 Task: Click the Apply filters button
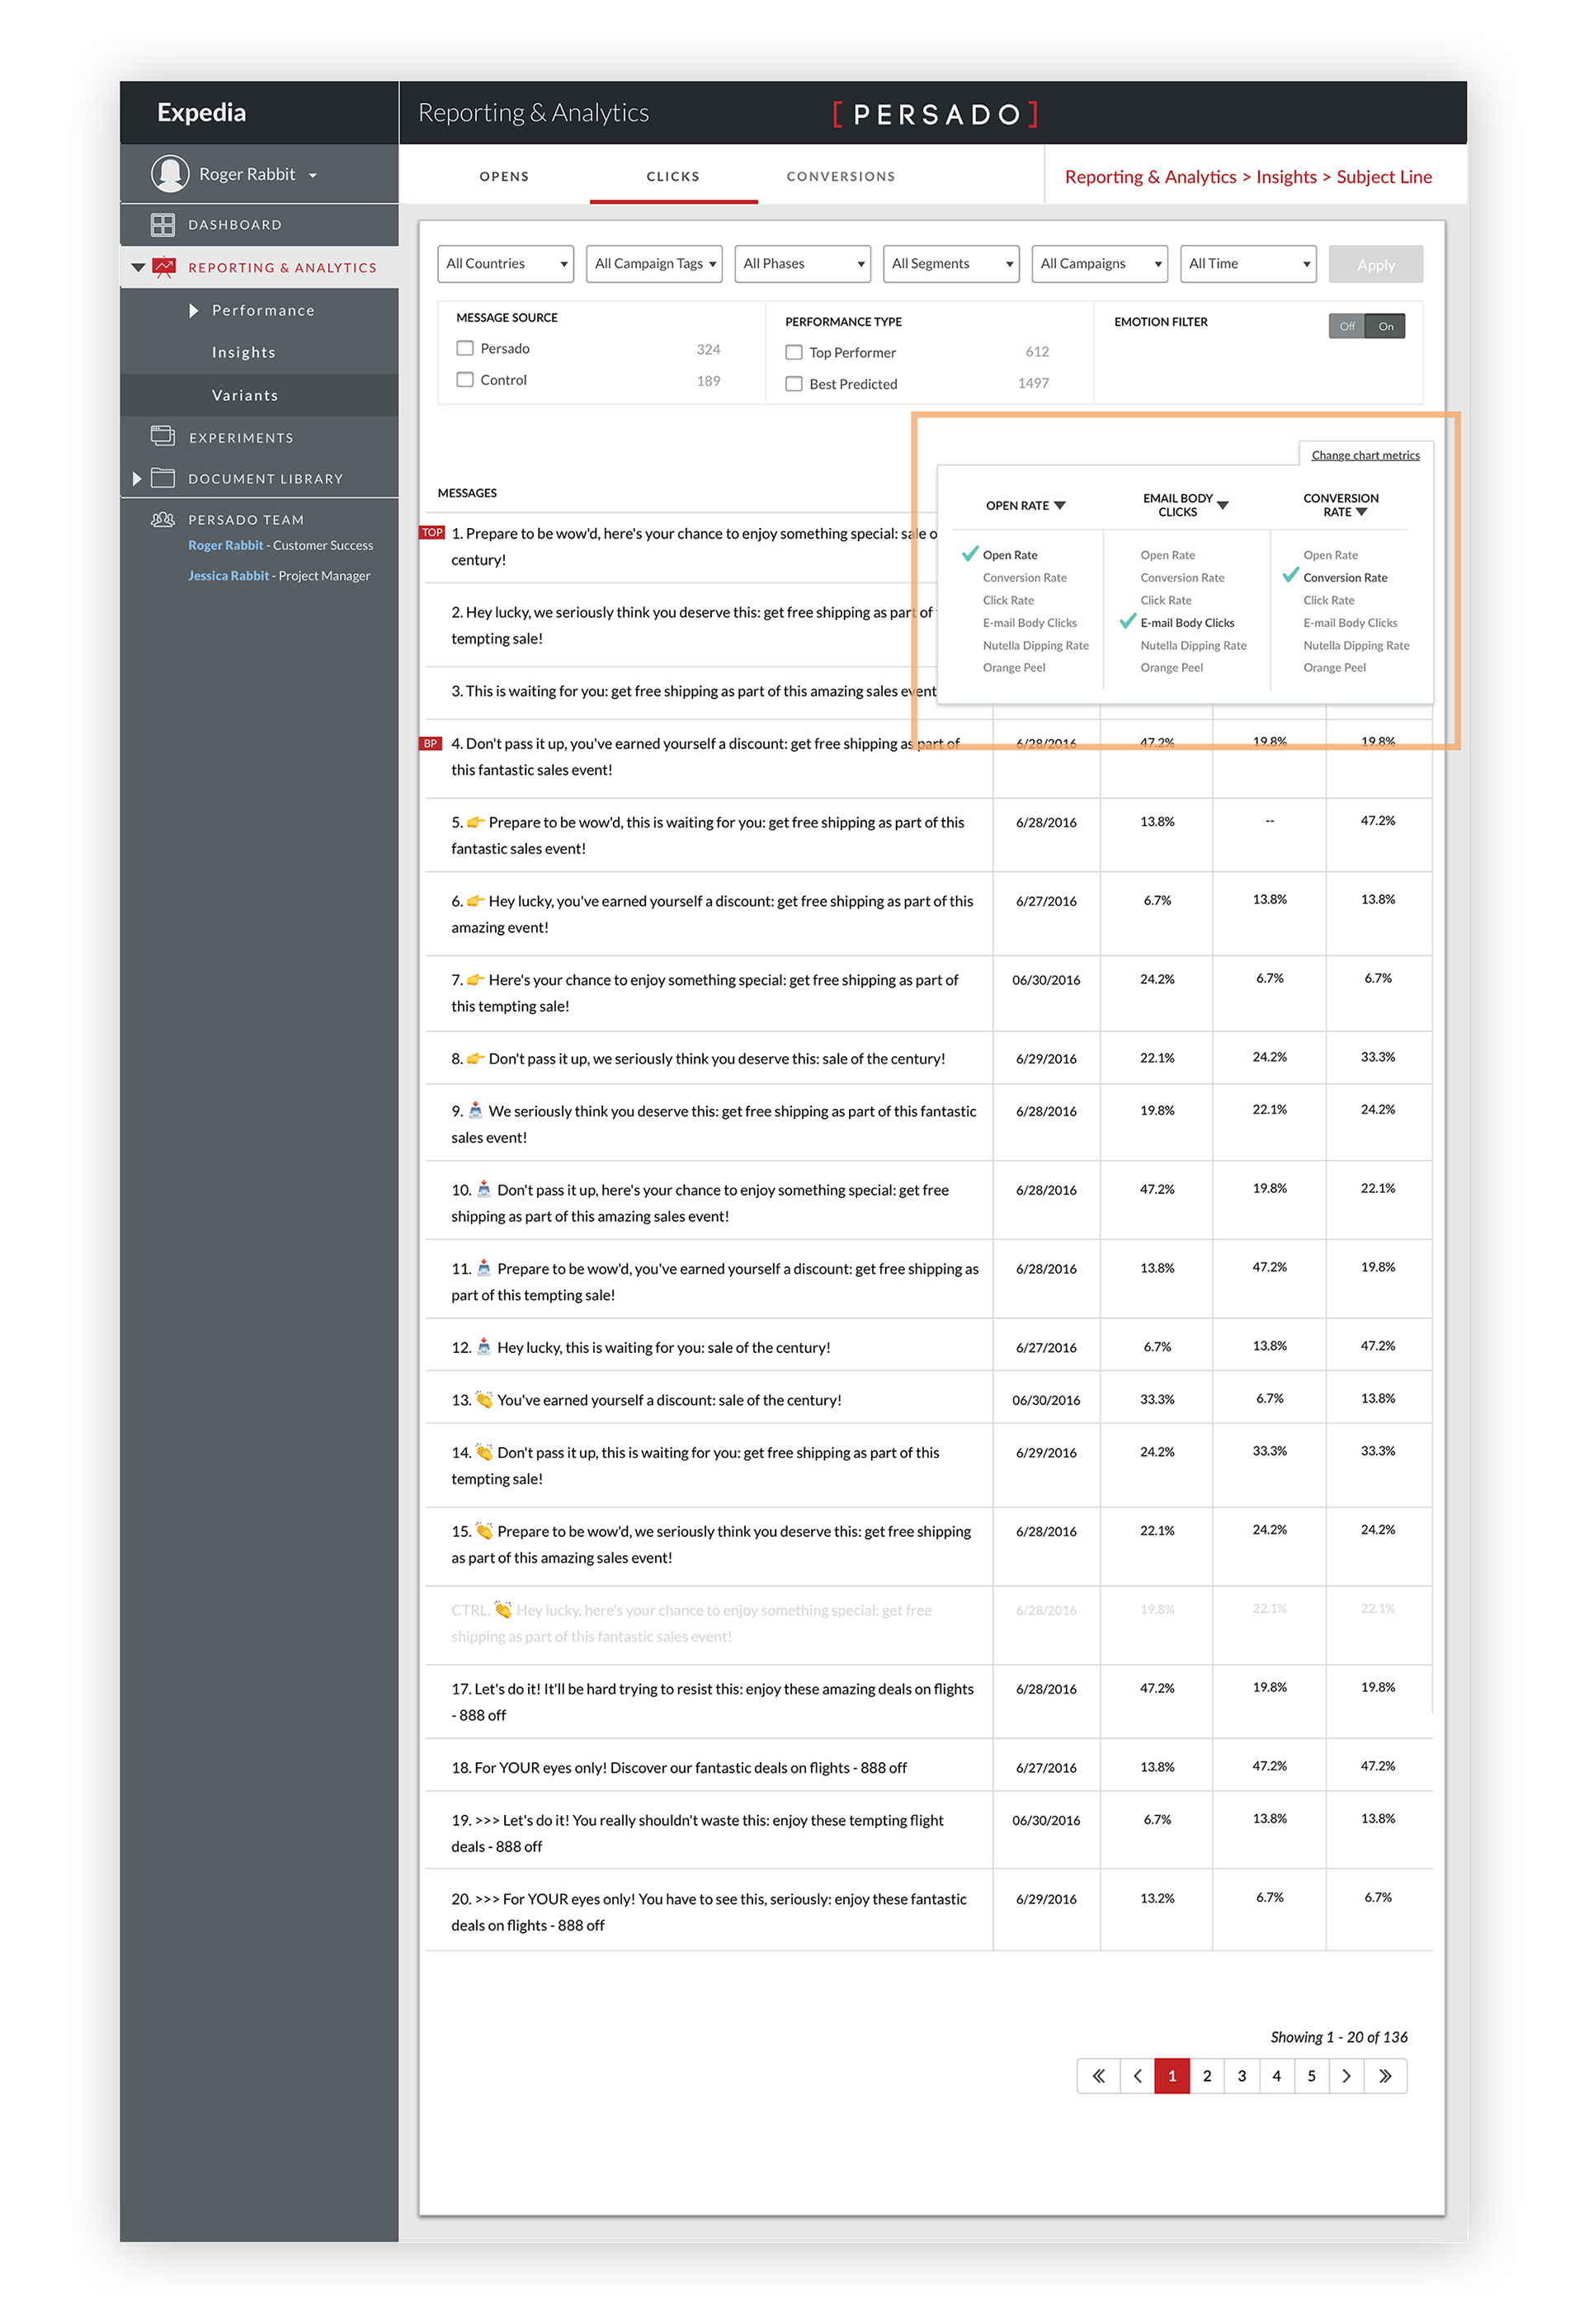(x=1376, y=264)
